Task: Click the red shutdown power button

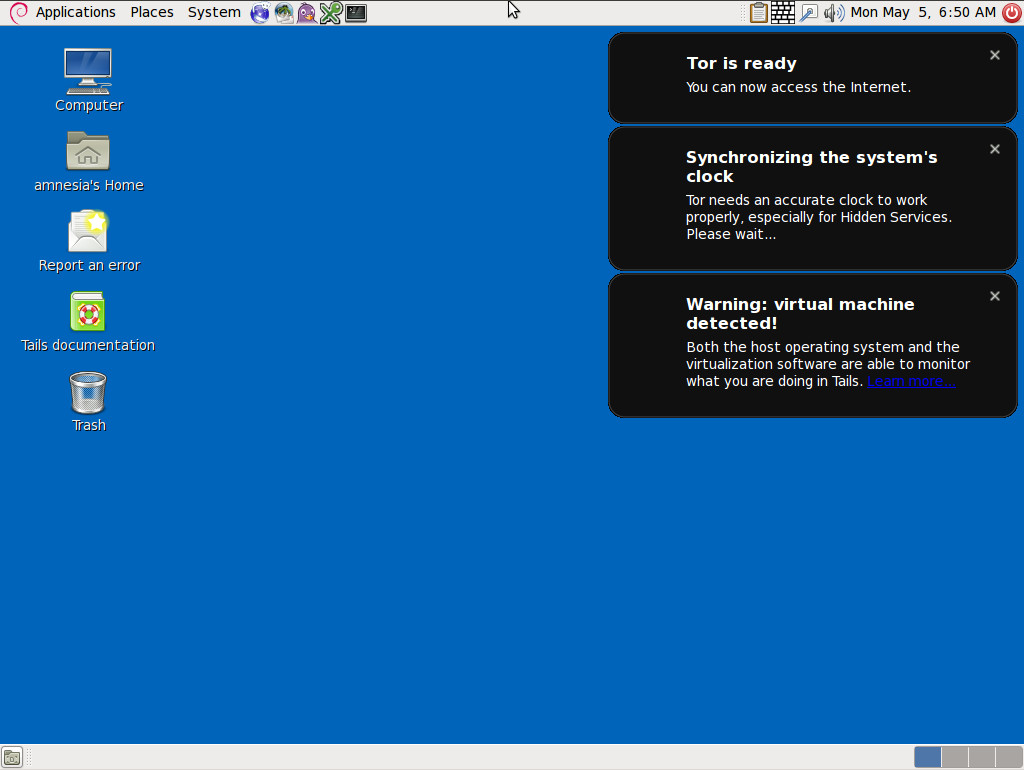Action: click(x=1012, y=12)
